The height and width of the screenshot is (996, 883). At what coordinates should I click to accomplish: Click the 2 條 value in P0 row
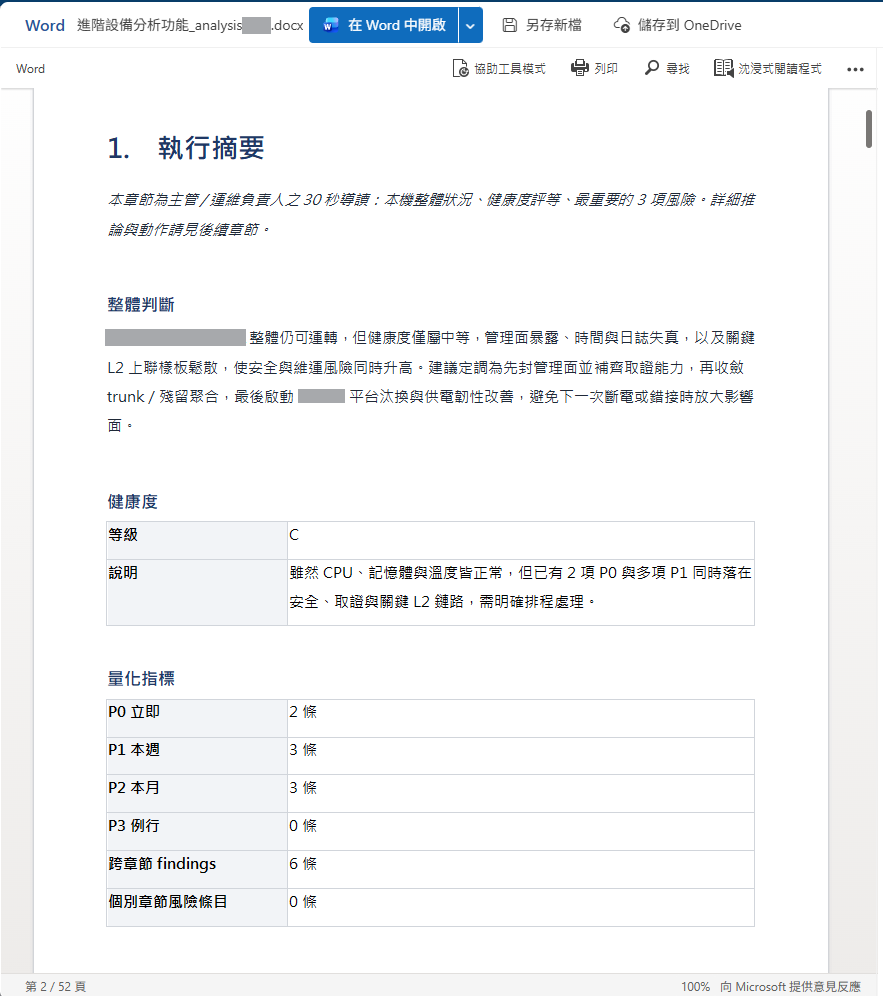point(303,711)
